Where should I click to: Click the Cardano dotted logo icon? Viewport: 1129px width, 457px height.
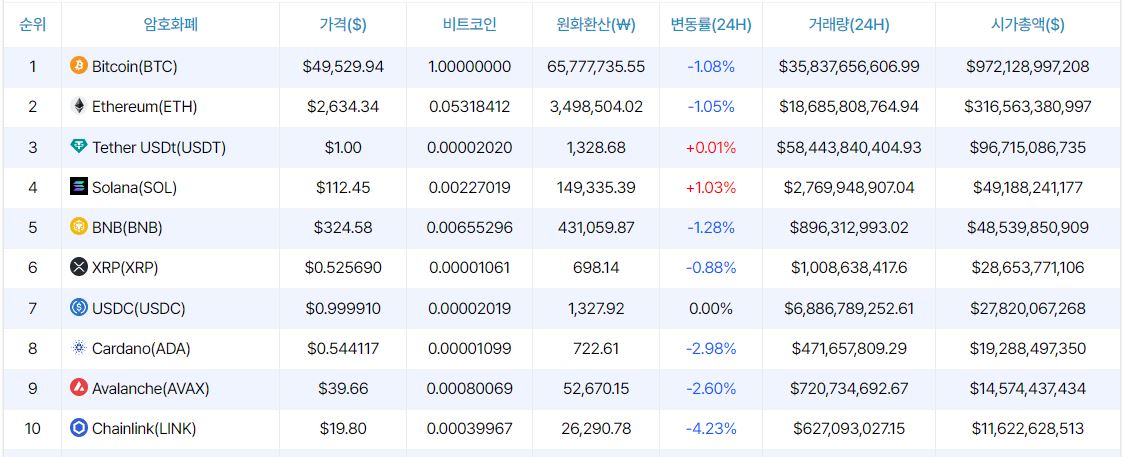[78, 348]
